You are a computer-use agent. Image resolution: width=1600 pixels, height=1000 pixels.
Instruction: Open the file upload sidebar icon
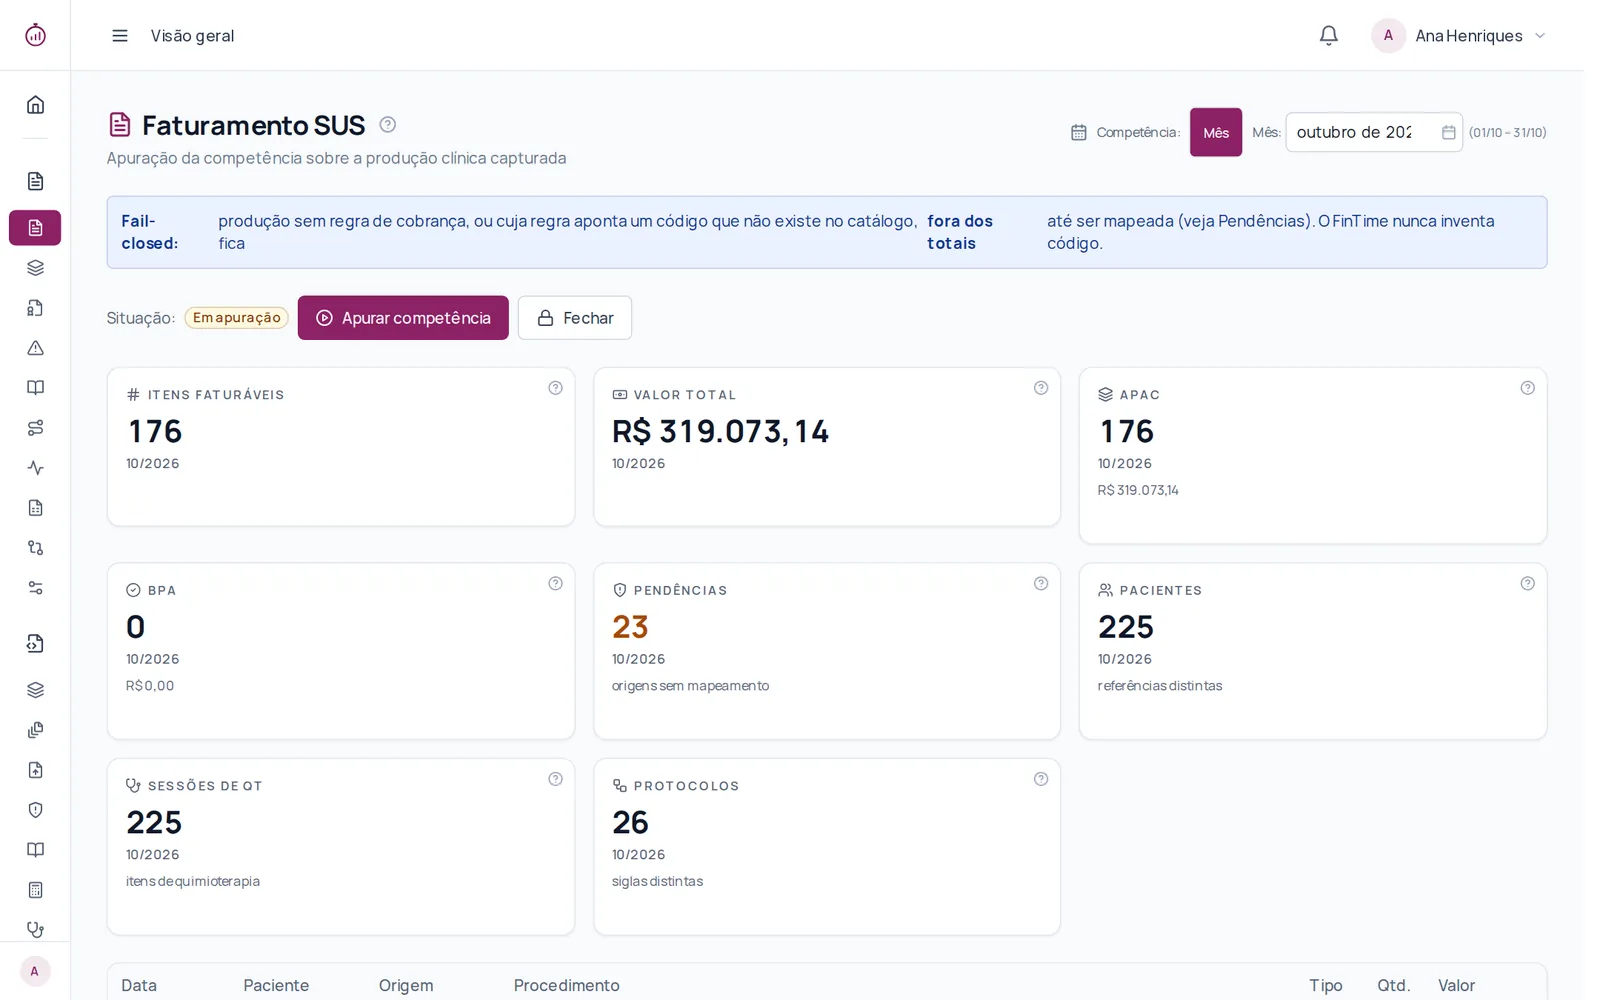pos(35,770)
